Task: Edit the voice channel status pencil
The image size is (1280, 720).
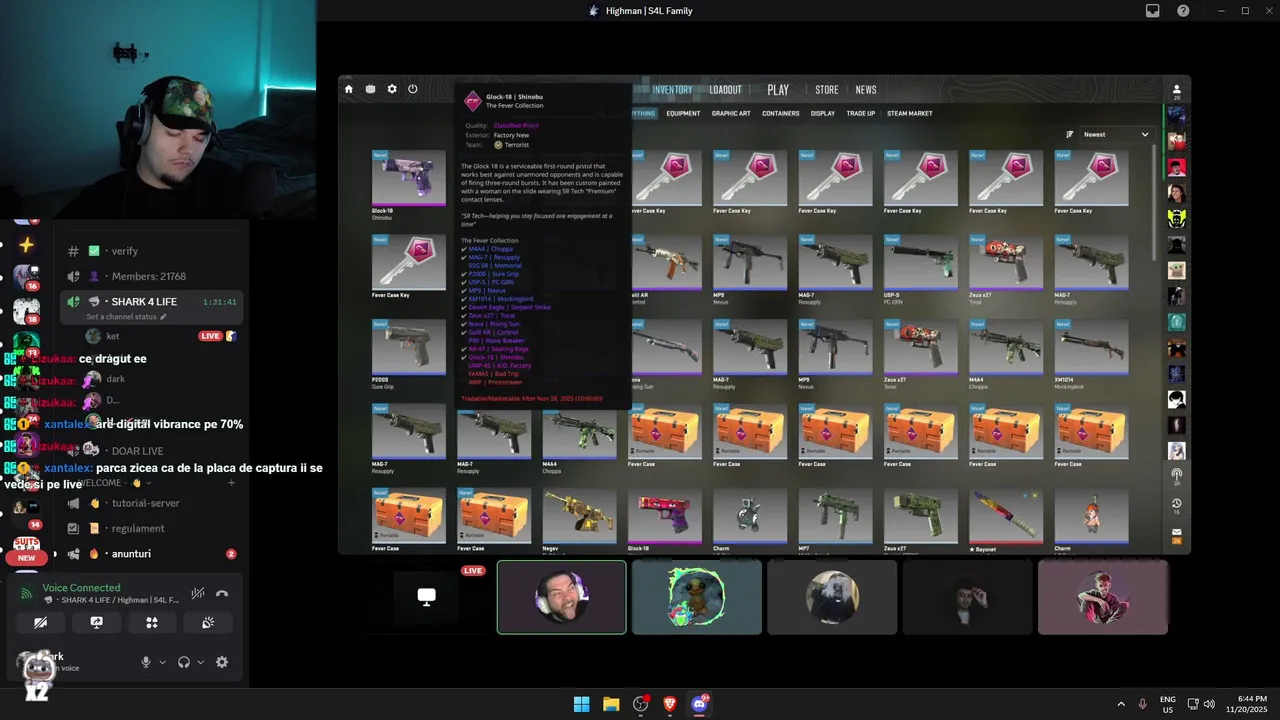Action: coord(163,317)
